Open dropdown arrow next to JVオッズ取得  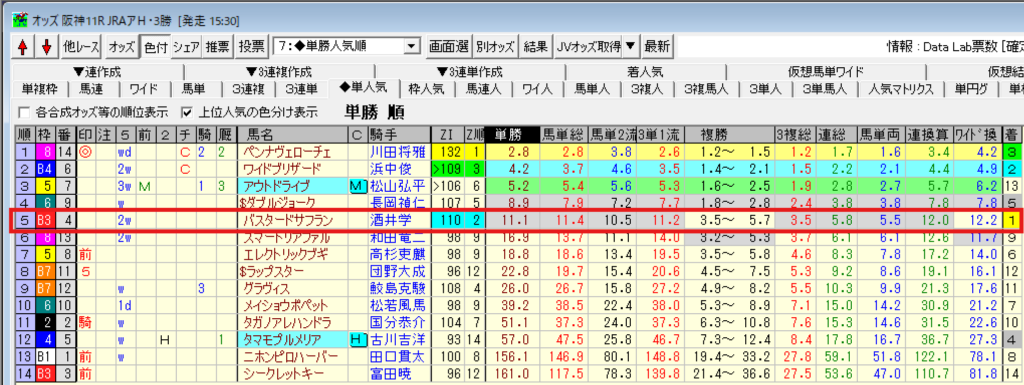point(629,46)
